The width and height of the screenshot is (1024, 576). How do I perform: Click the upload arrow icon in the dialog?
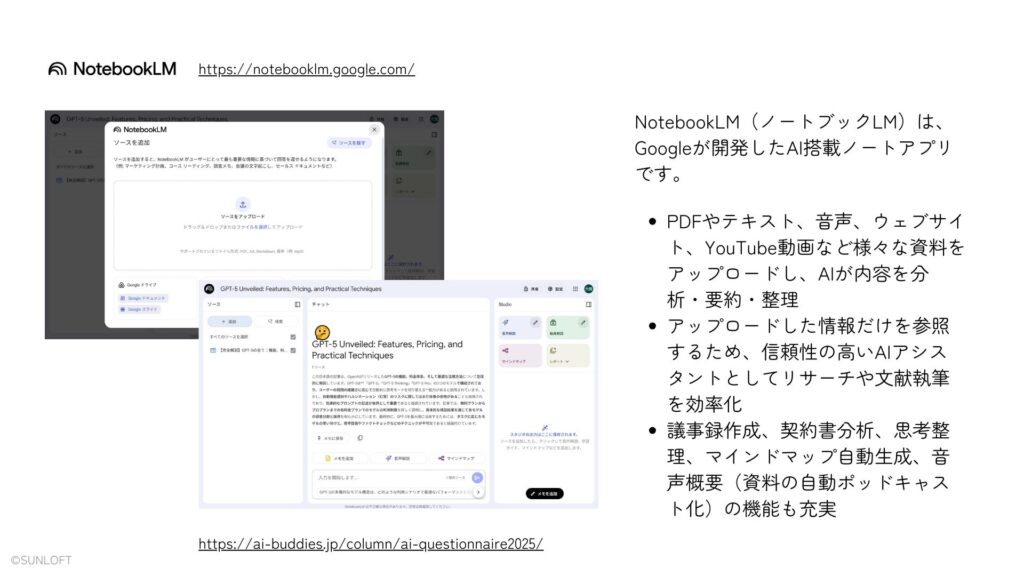[243, 203]
